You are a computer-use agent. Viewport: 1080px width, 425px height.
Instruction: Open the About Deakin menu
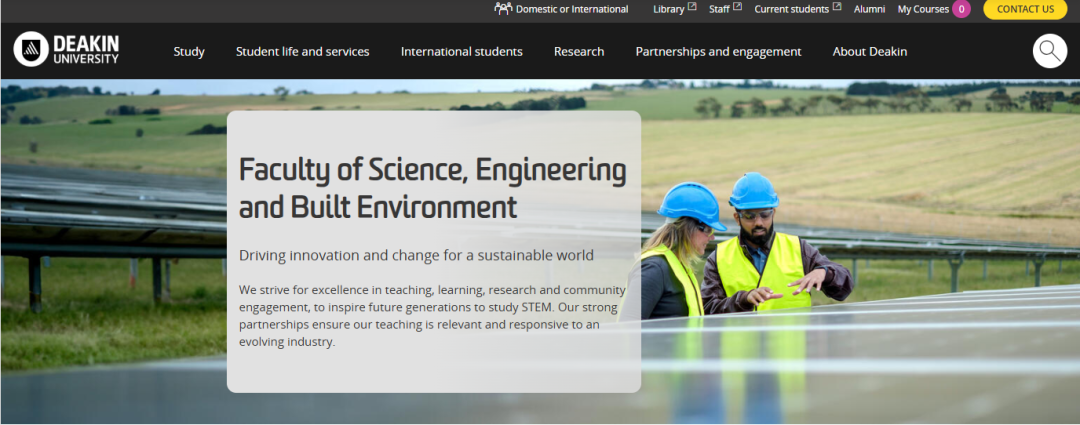[x=870, y=52]
